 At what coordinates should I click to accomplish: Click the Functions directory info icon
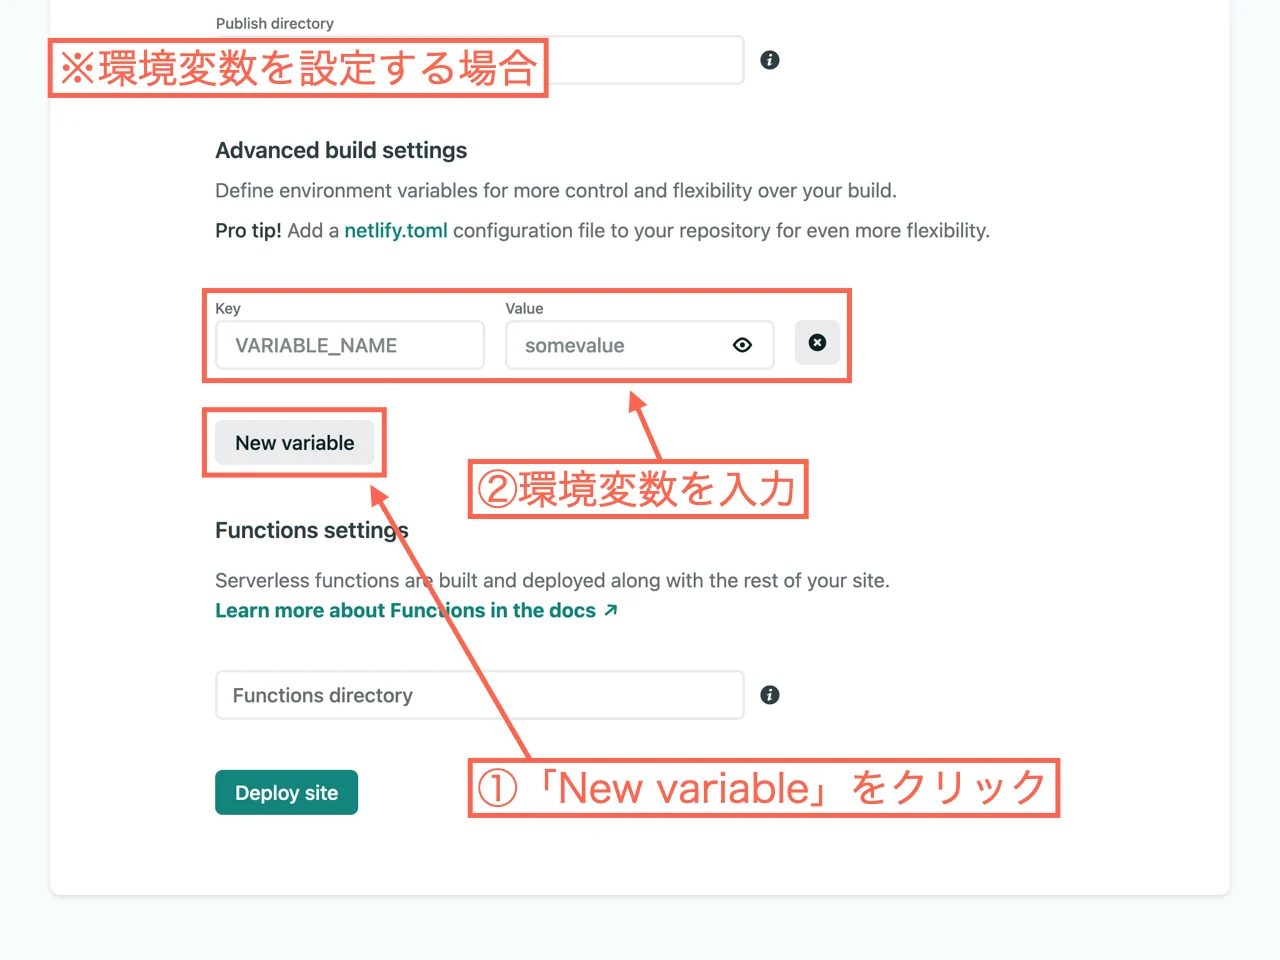click(769, 694)
